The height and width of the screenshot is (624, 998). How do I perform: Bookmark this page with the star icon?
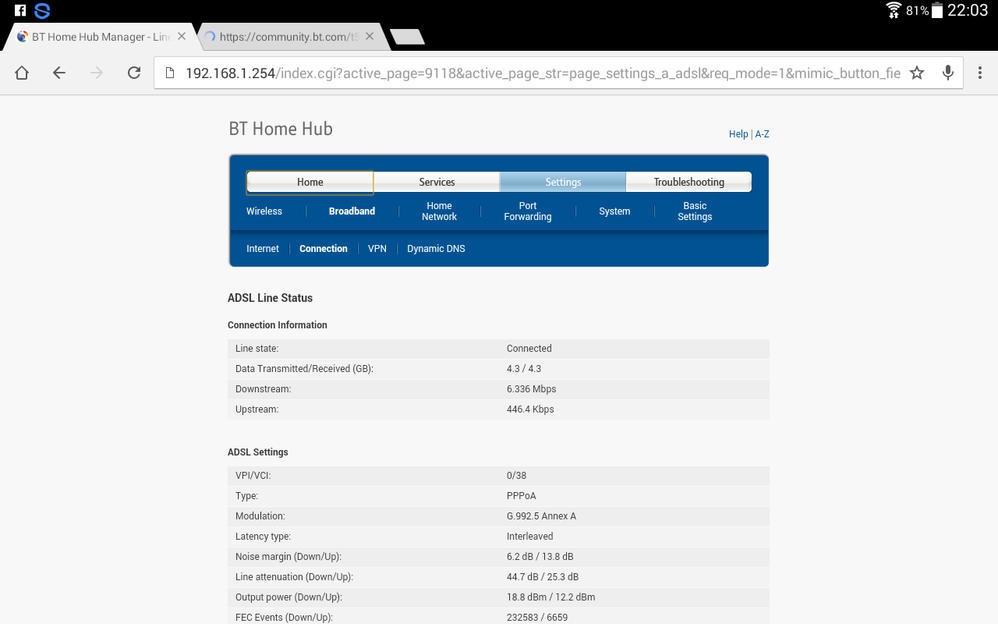click(x=917, y=73)
